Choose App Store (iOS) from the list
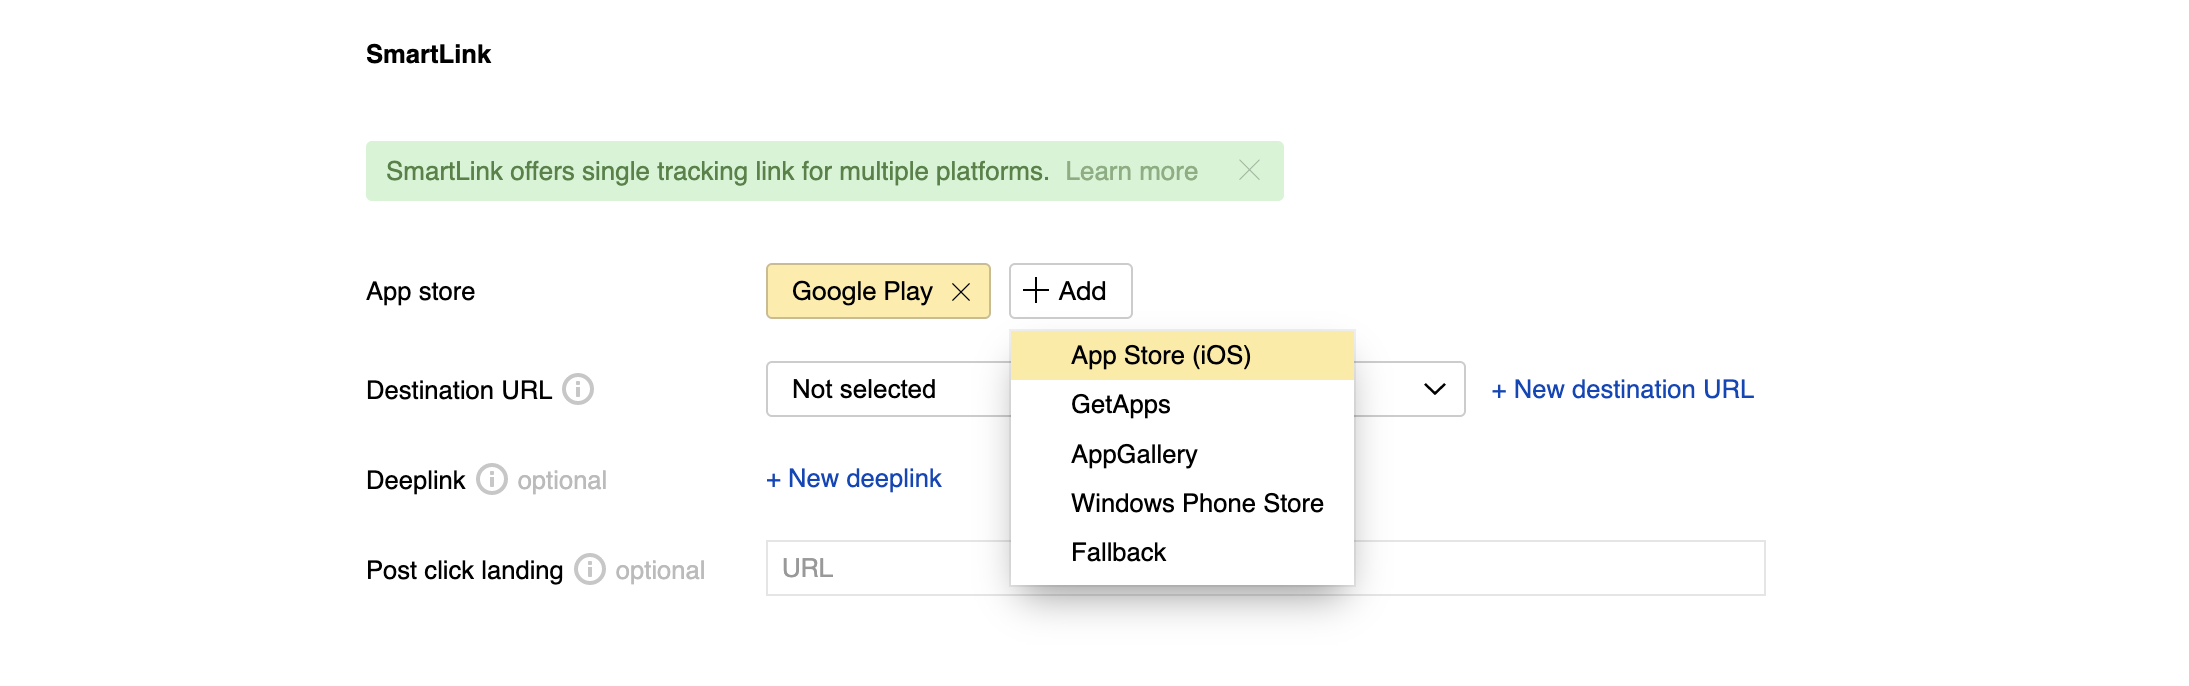 (1160, 356)
